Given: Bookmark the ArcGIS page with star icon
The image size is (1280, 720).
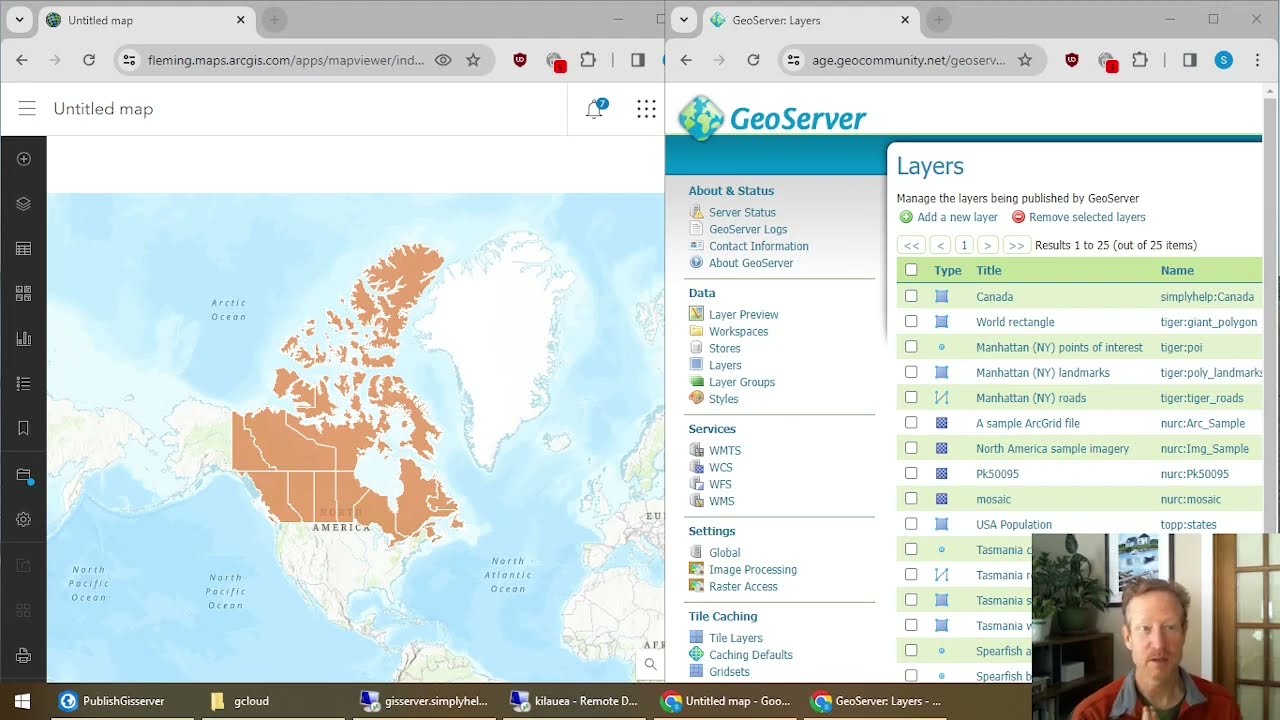Looking at the screenshot, I should tap(473, 60).
